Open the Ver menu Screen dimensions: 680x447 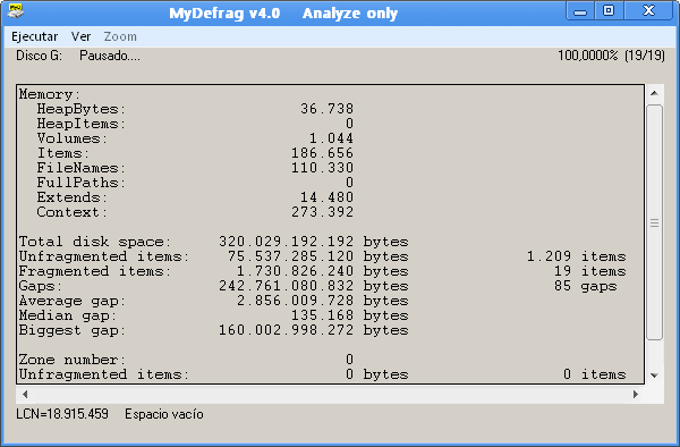[x=81, y=37]
